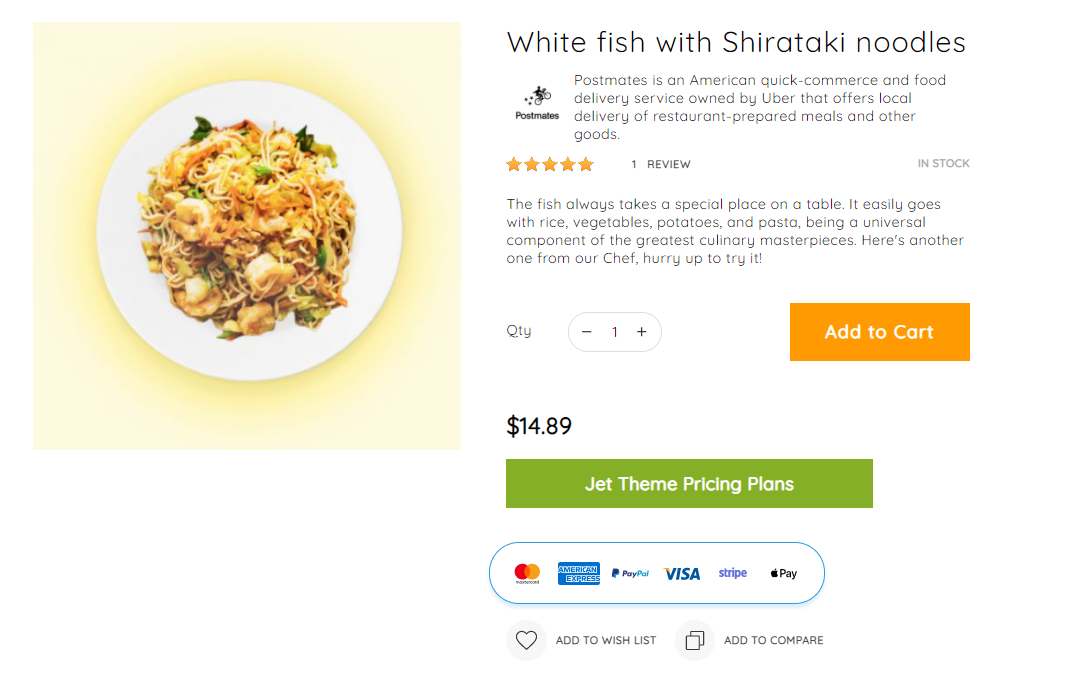
Task: Click the Postmates brand logo
Action: coord(537,103)
